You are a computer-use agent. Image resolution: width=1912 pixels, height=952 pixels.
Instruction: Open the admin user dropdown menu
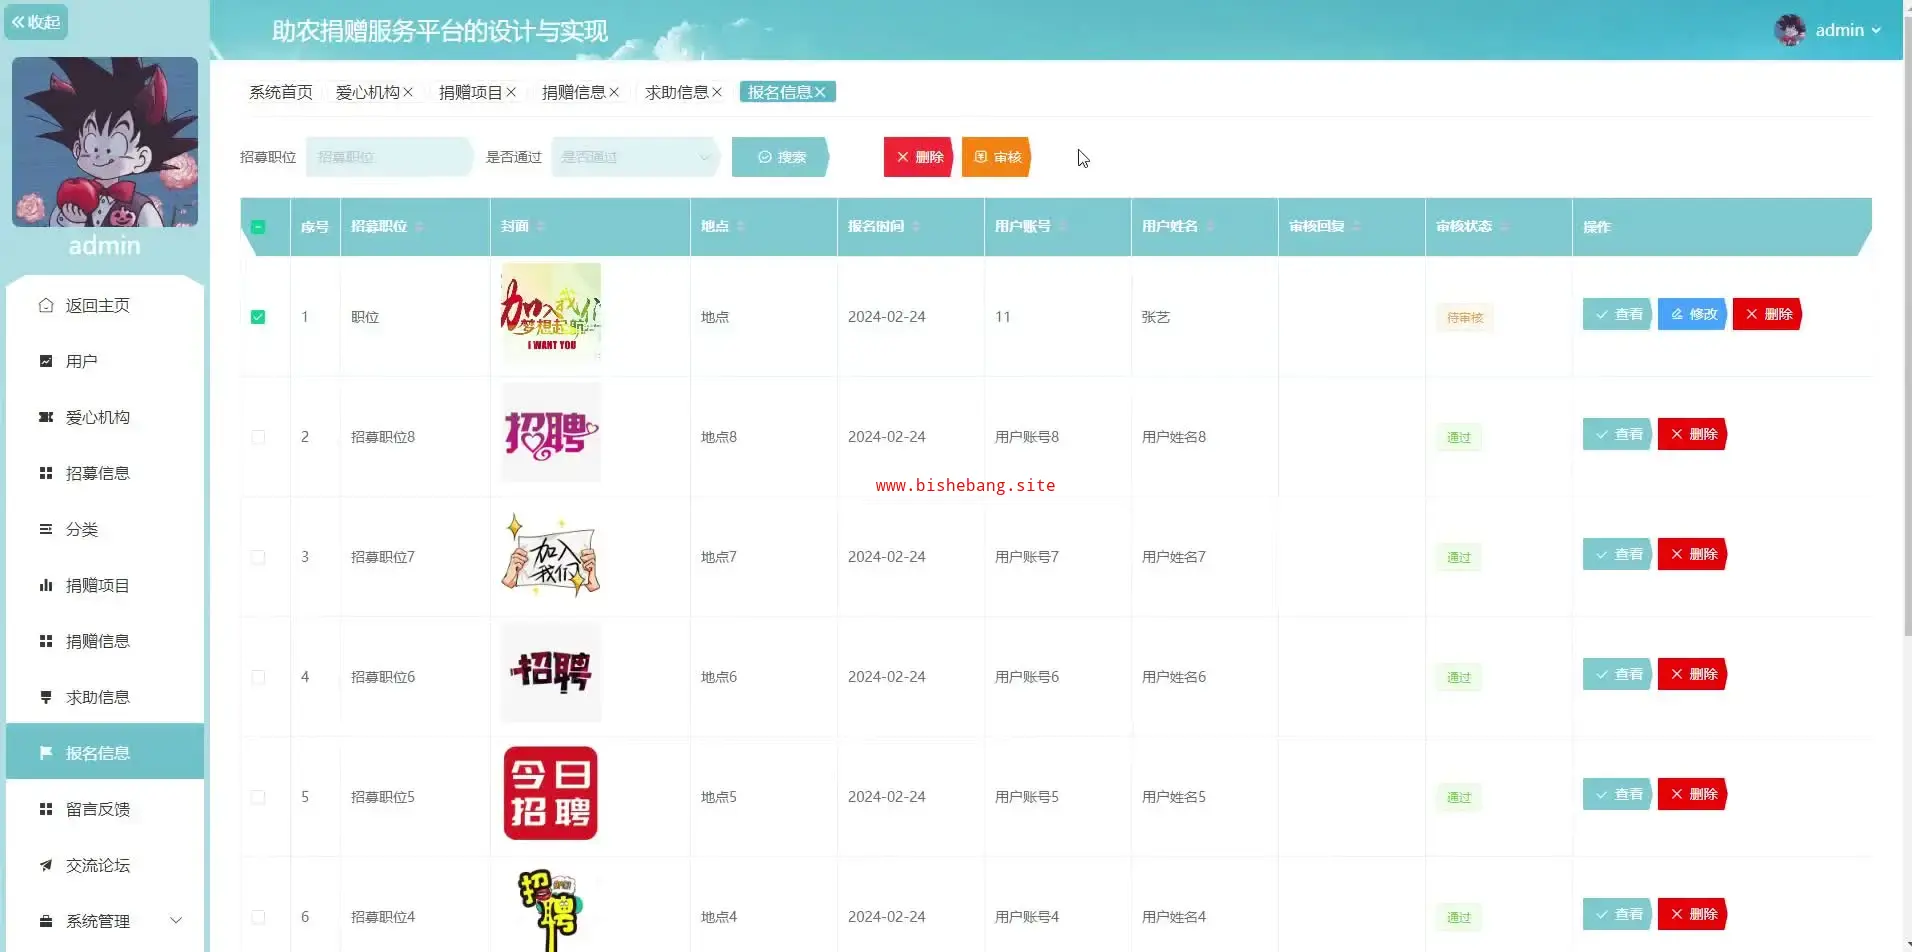tap(1849, 30)
